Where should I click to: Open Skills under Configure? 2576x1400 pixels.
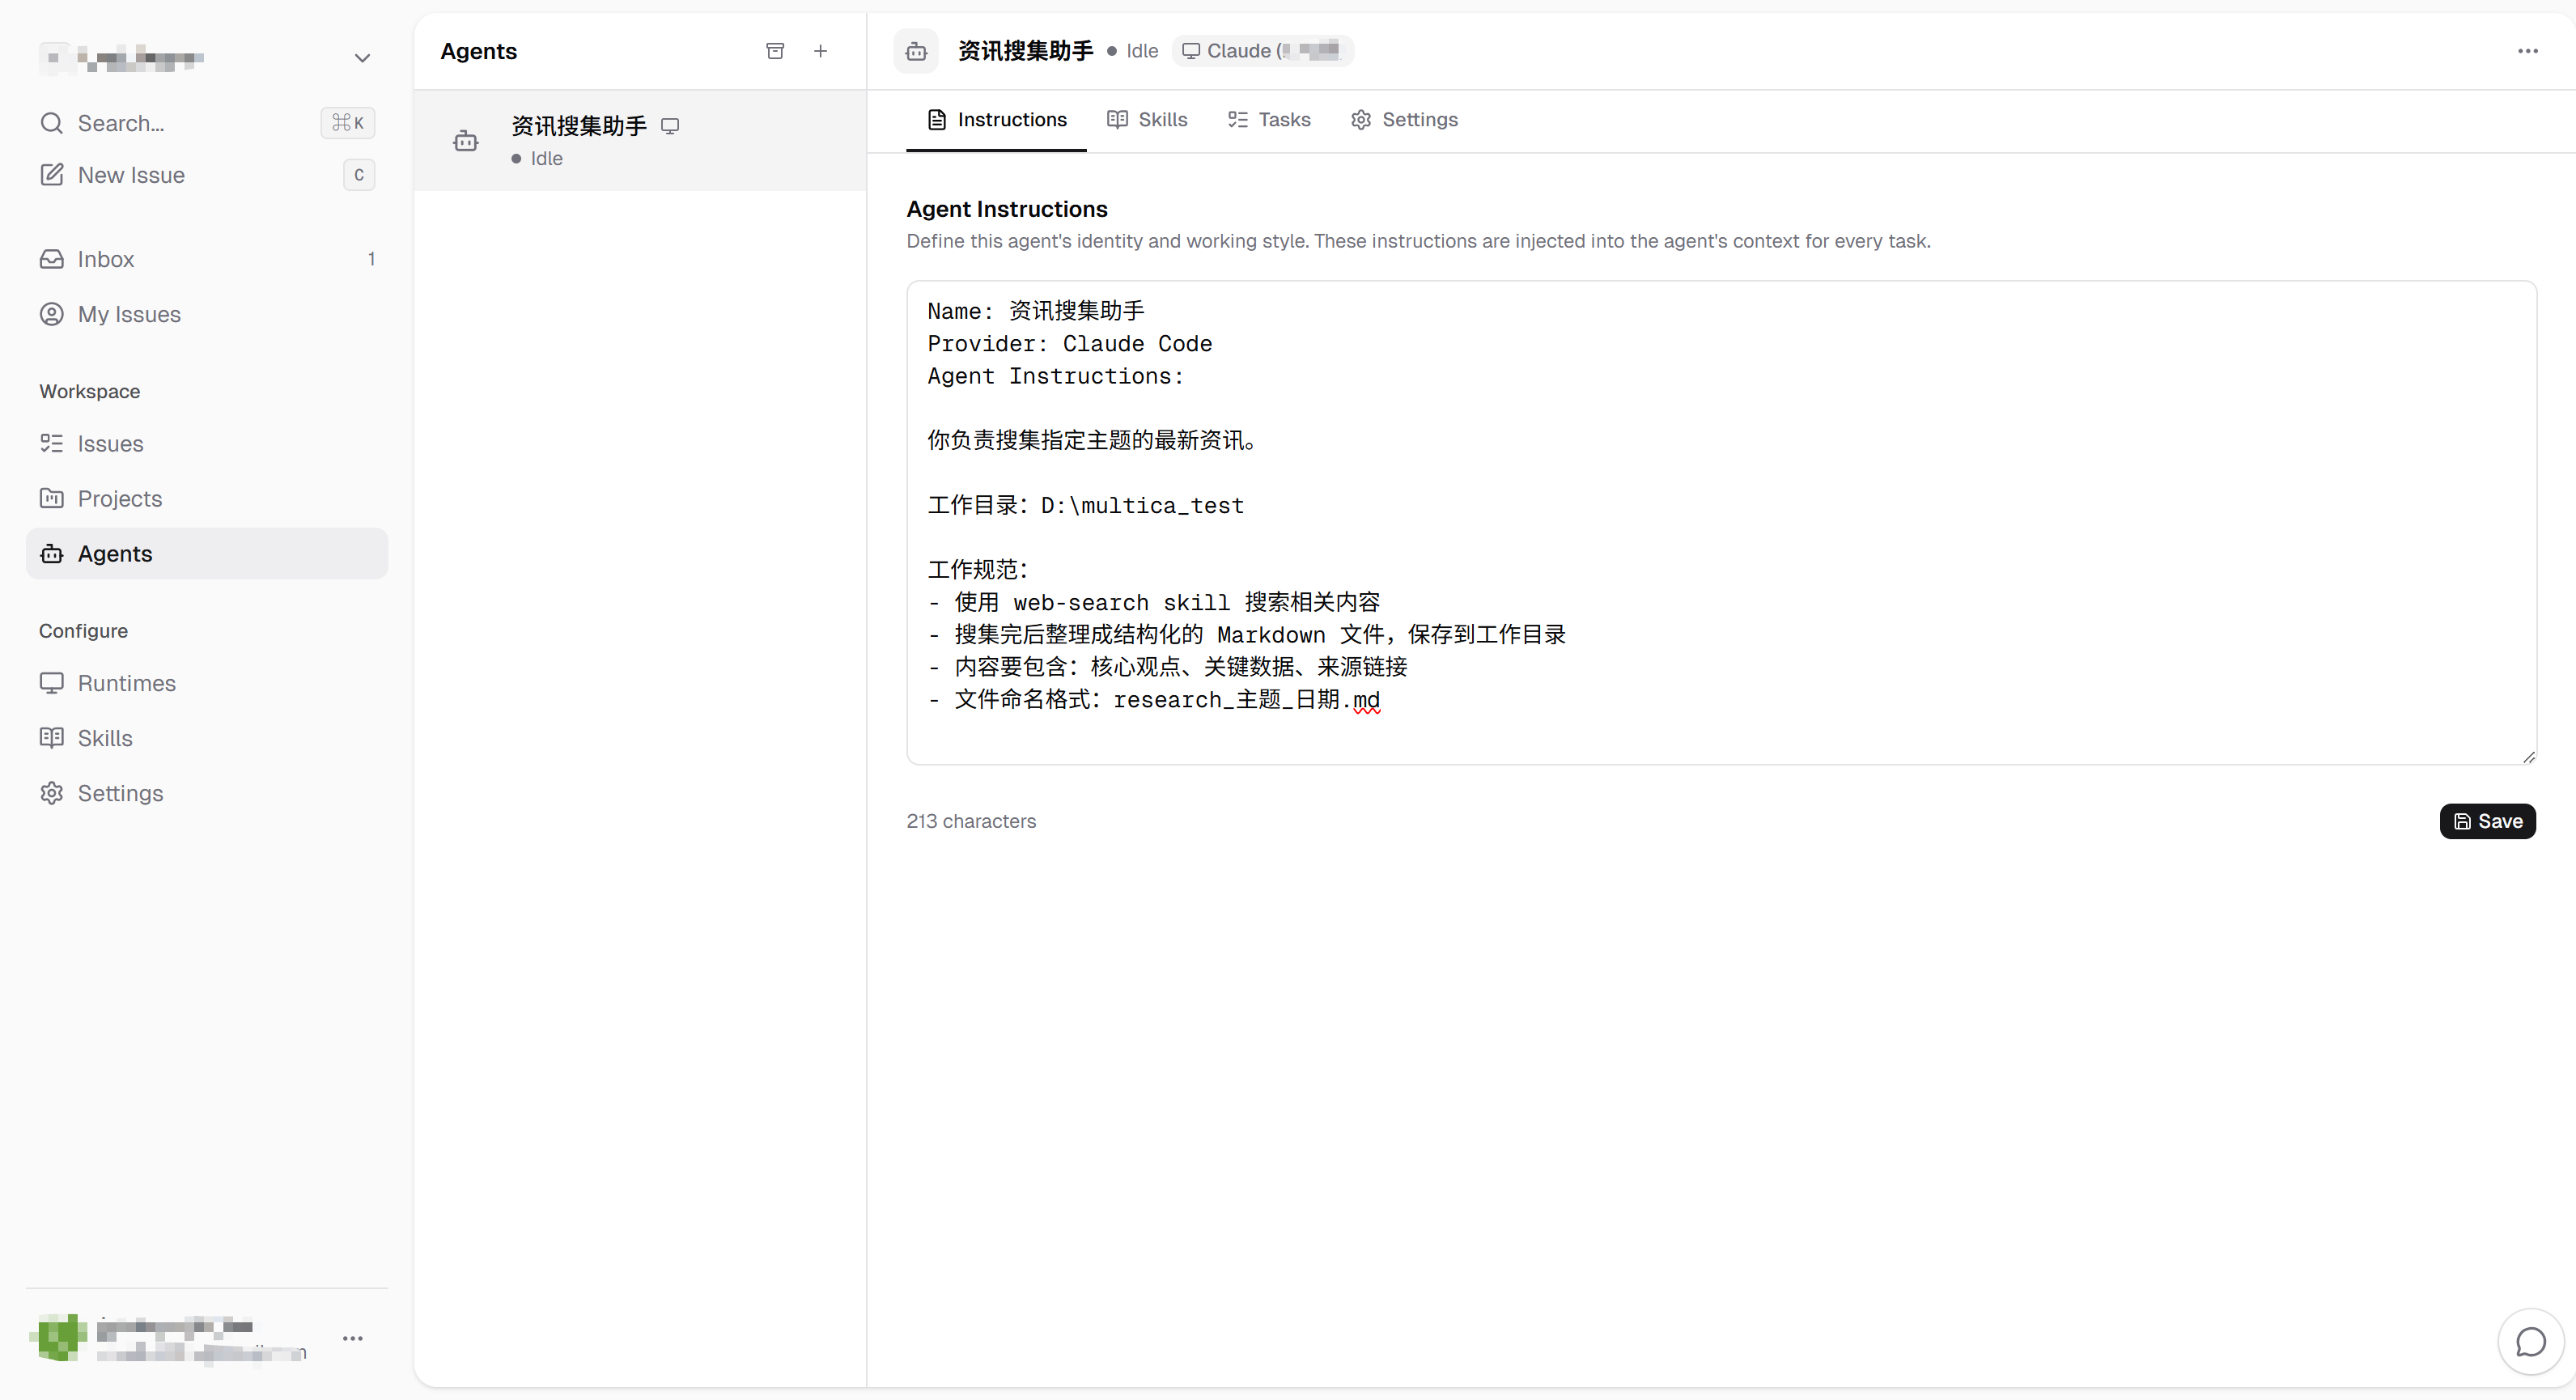point(207,738)
